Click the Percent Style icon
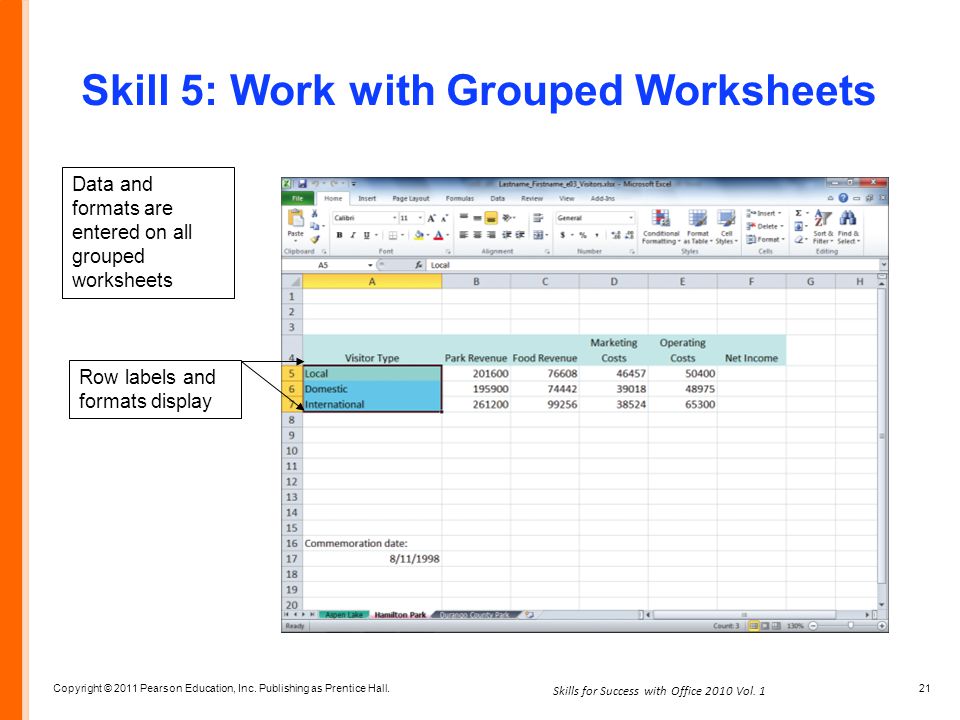This screenshot has width=960, height=720. pyautogui.click(x=582, y=235)
